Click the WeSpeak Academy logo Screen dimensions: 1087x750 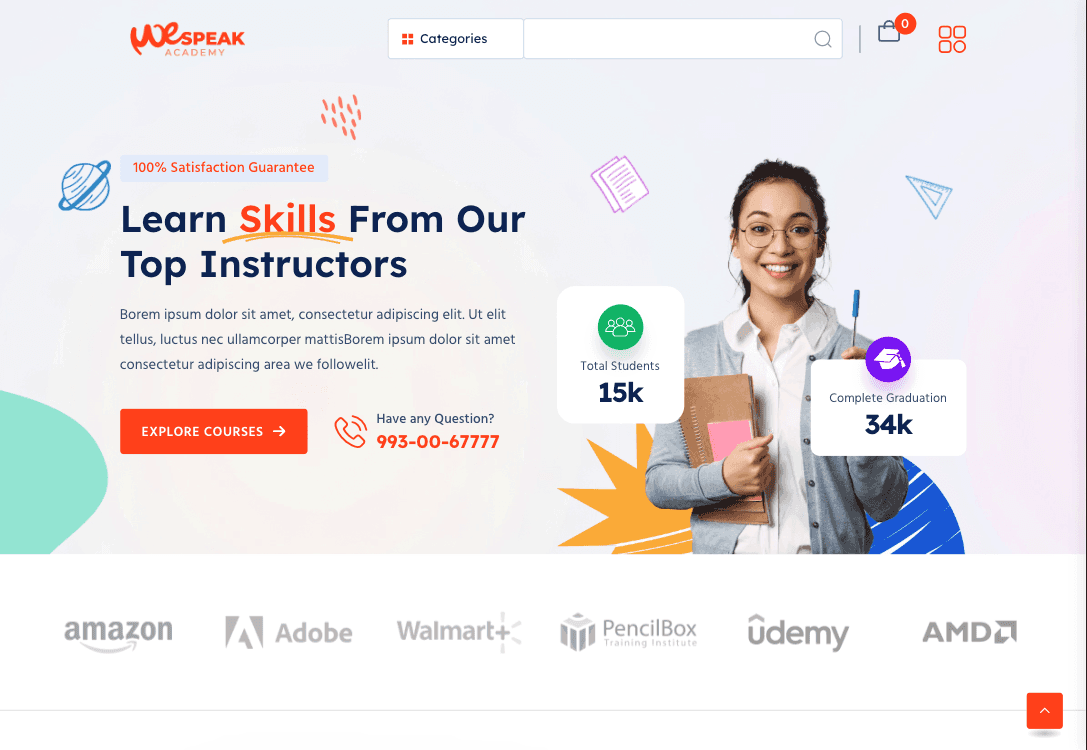coord(187,40)
